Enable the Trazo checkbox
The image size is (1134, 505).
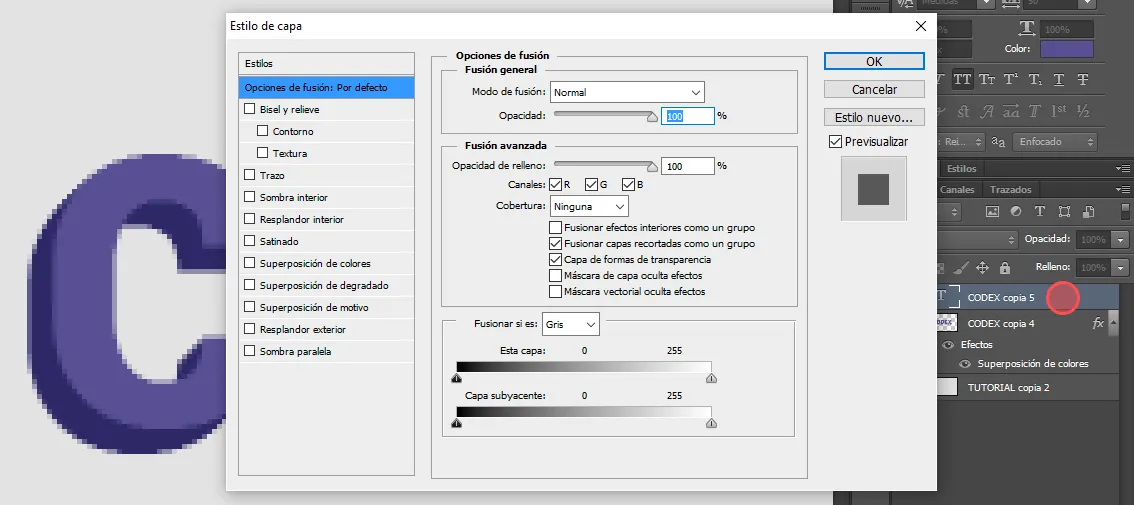250,175
